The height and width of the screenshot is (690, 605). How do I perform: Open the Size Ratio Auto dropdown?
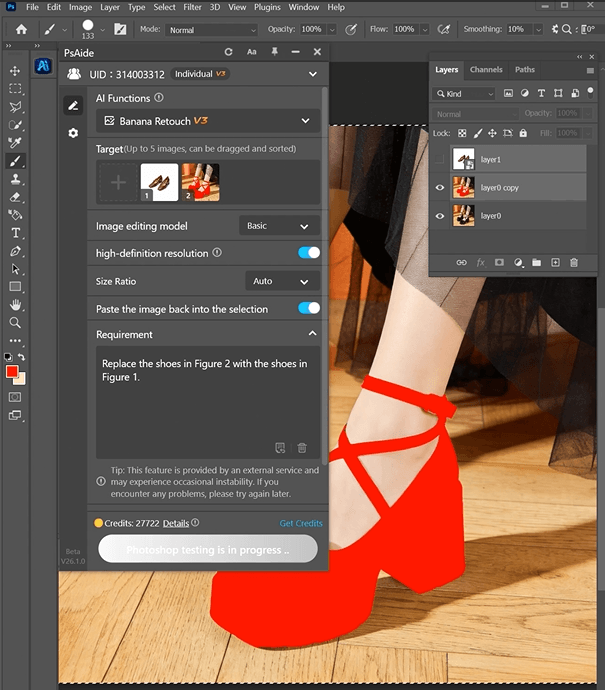coord(282,281)
